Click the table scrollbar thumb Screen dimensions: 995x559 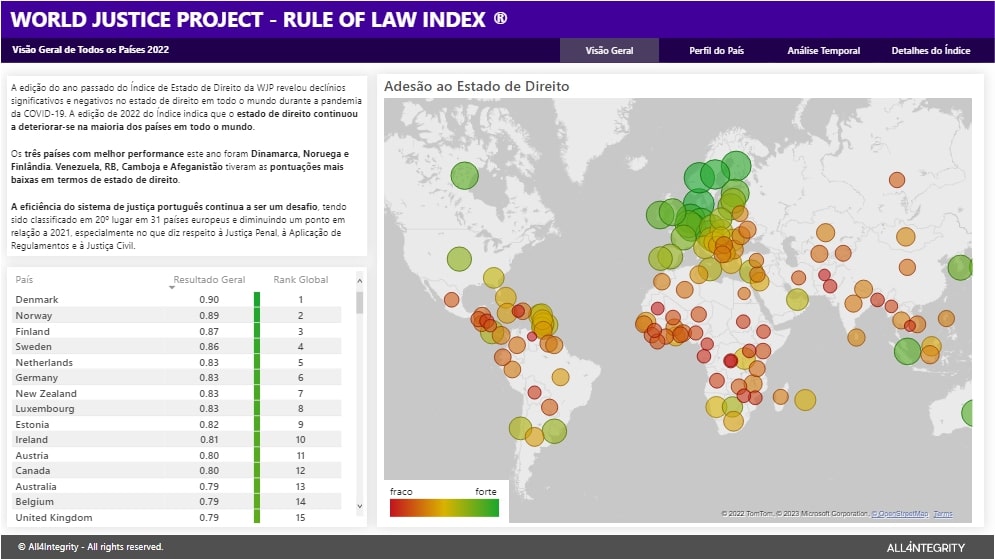360,303
